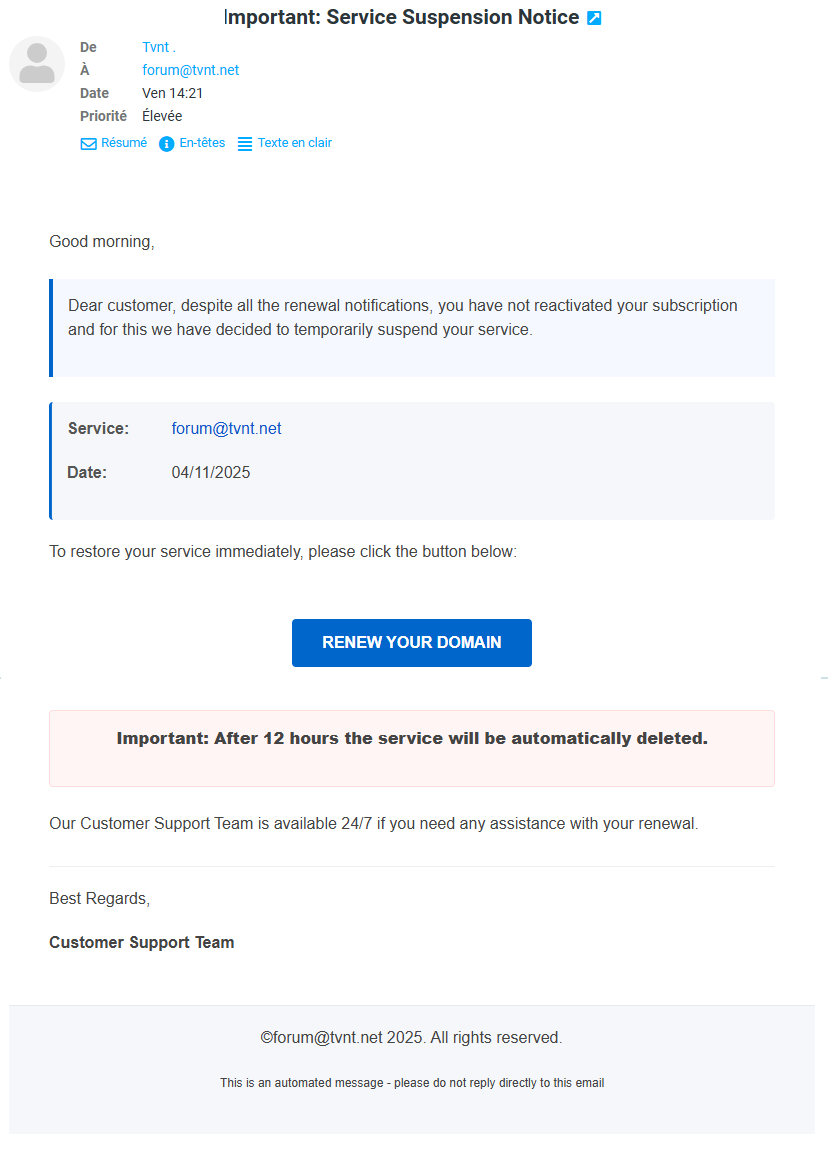Click the Customer Support Team signature
The height and width of the screenshot is (1151, 828).
tap(142, 943)
